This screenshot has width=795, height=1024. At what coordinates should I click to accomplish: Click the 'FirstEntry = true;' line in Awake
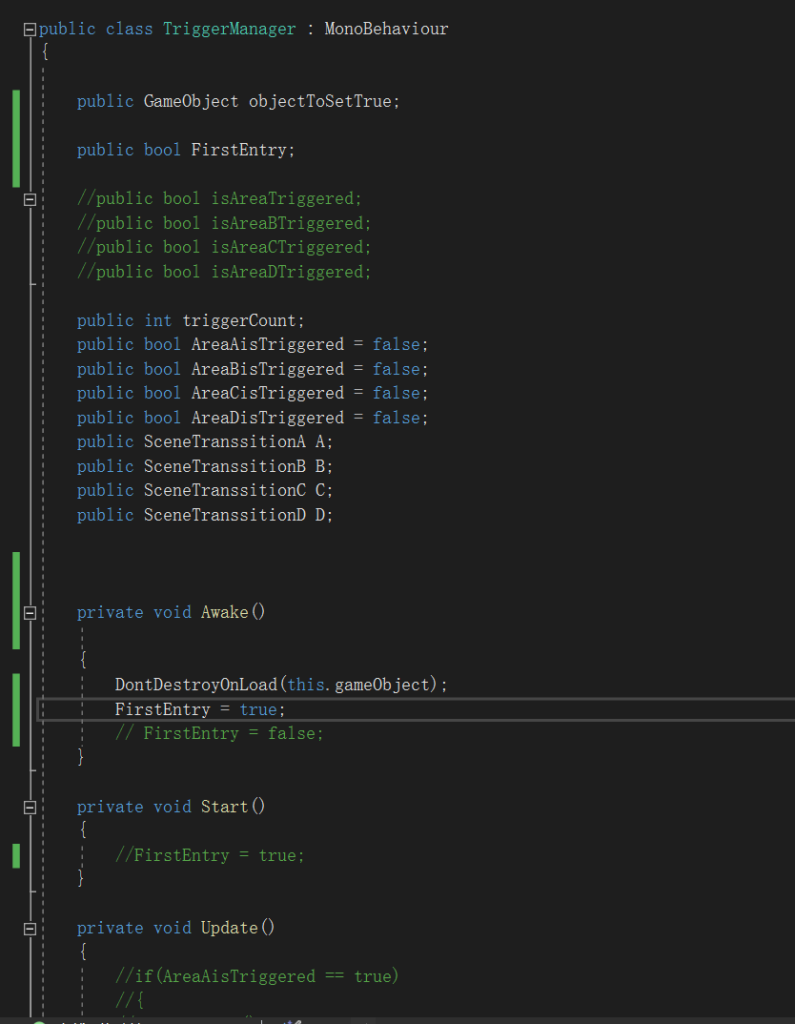tap(200, 709)
